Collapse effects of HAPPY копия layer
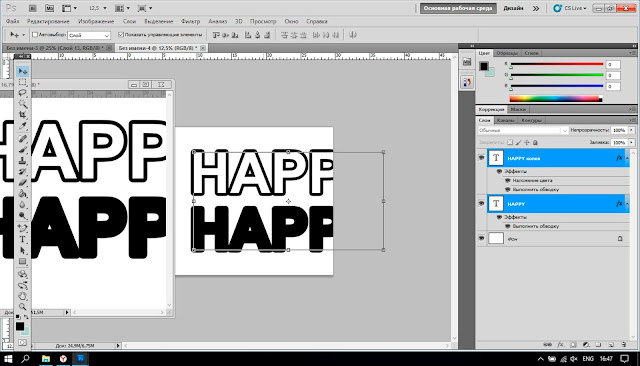The width and height of the screenshot is (640, 366). click(627, 158)
